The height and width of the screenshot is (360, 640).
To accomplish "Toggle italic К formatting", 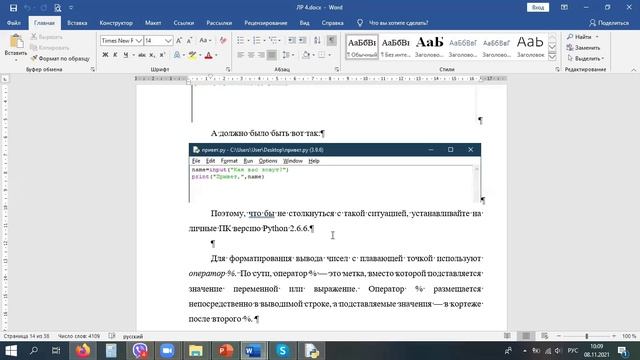I will pos(116,55).
